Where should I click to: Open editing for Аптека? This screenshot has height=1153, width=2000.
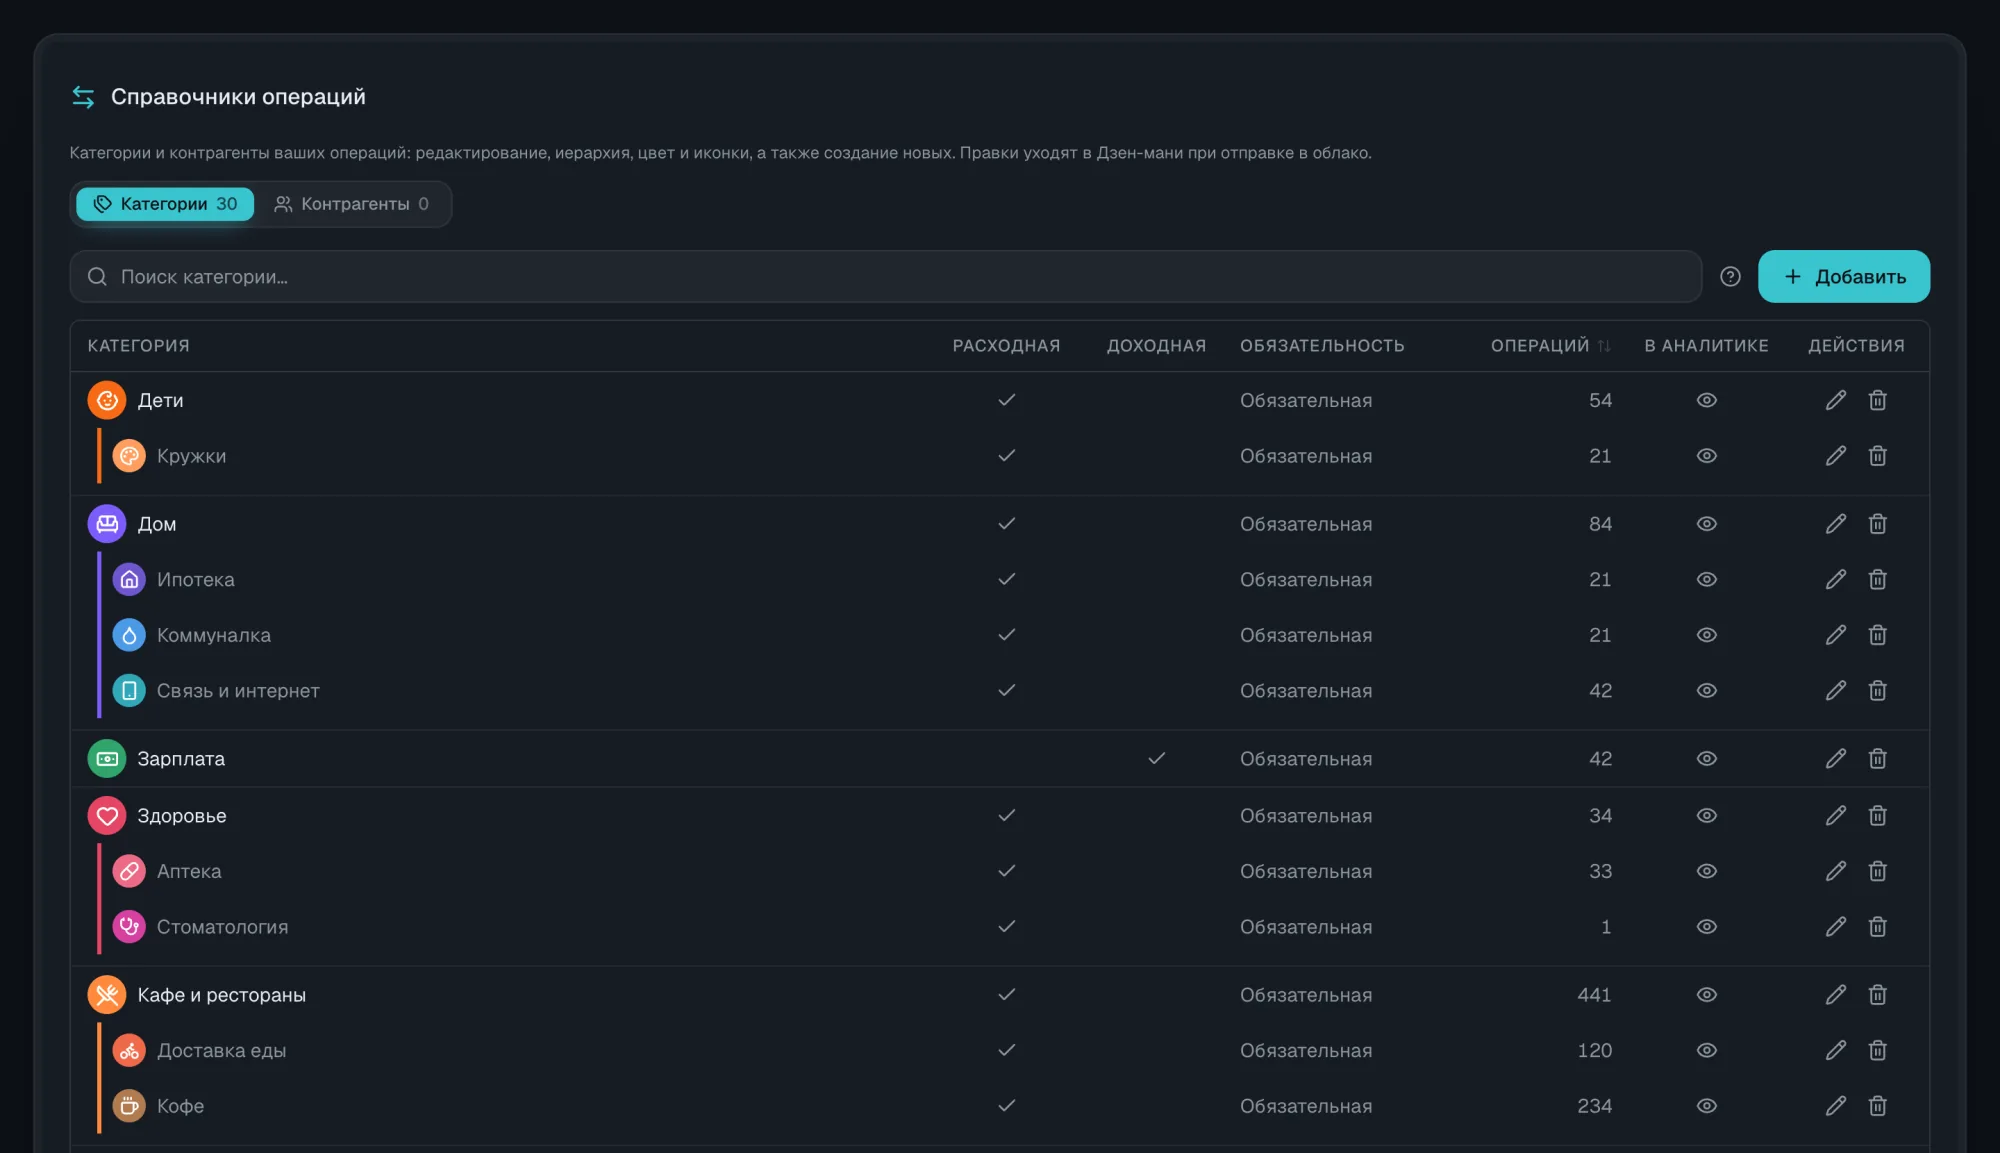click(1835, 871)
